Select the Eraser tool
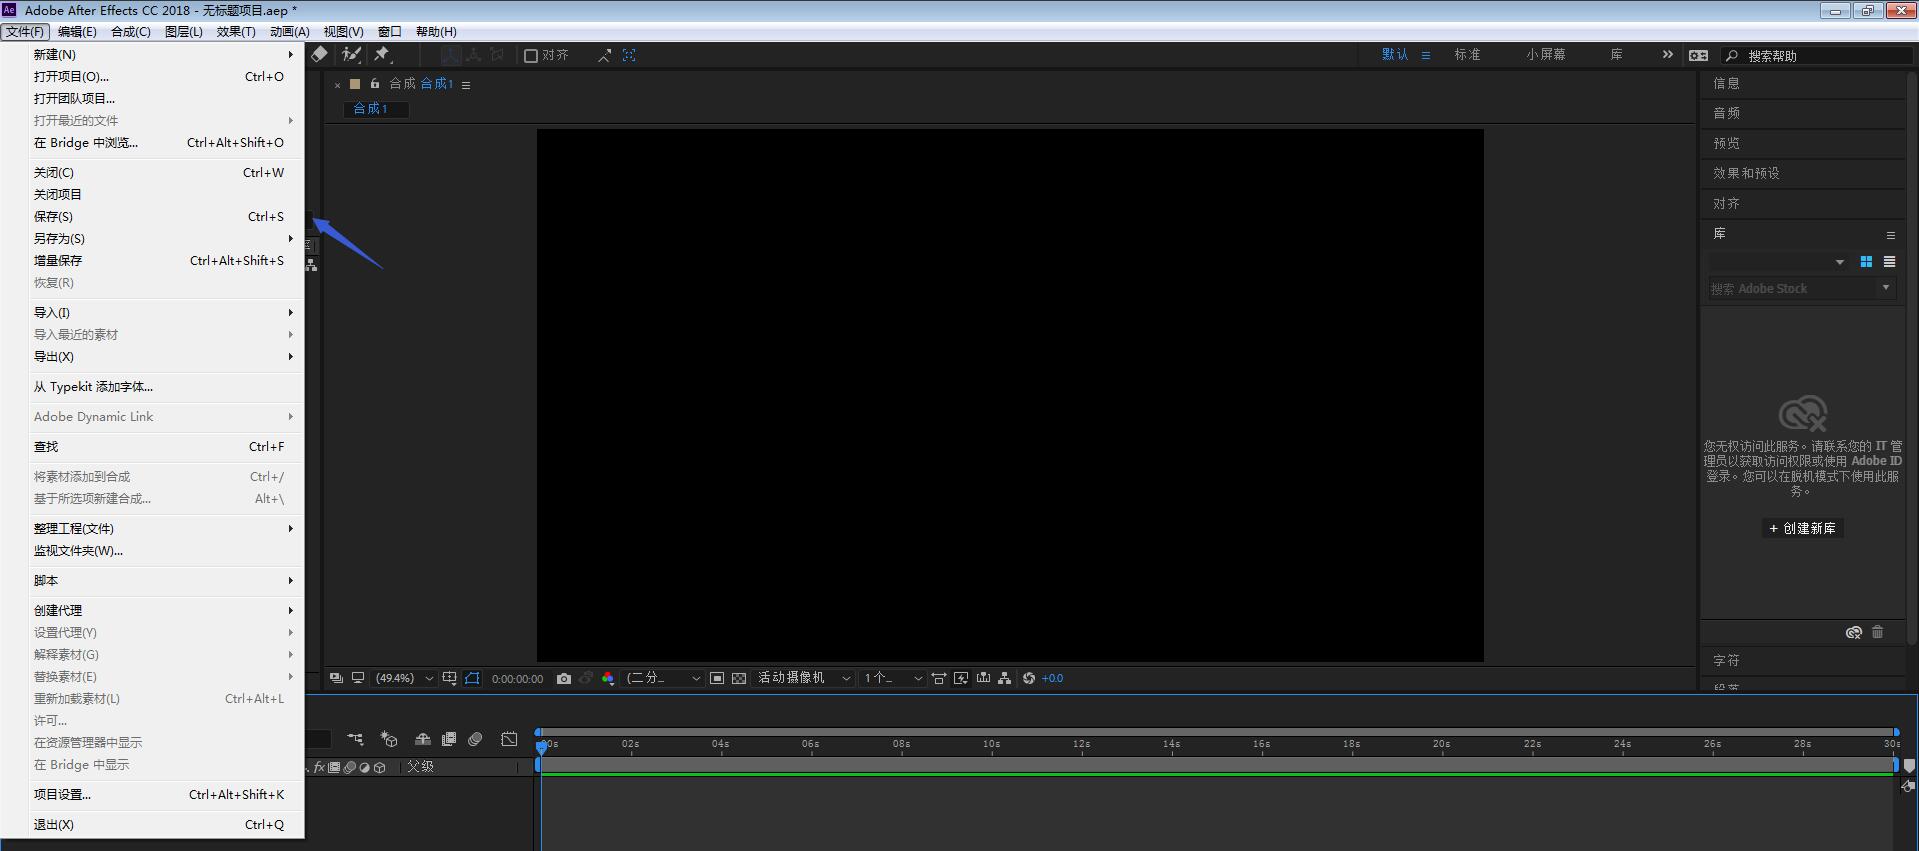 (x=319, y=55)
